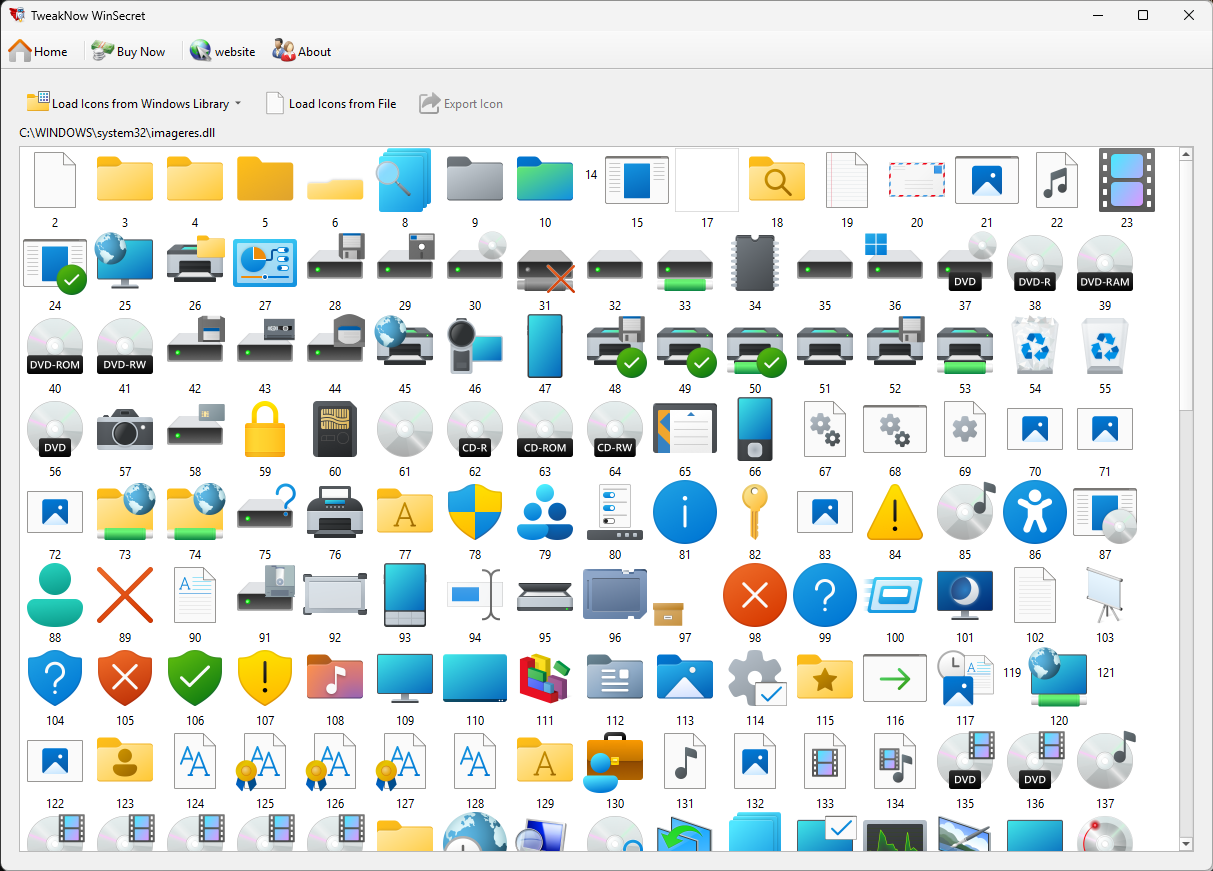Image resolution: width=1213 pixels, height=871 pixels.
Task: Select the mail envelope icon 20
Action: (917, 180)
